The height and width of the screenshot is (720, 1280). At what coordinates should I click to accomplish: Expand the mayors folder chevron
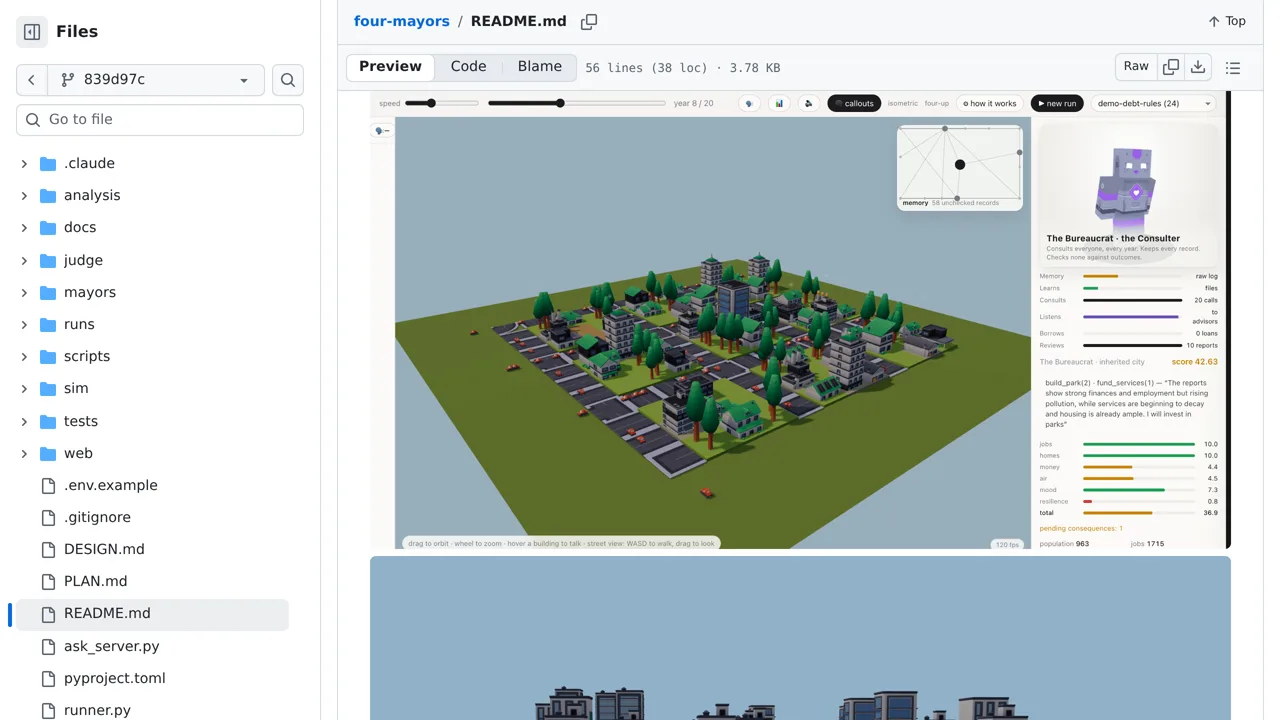24,292
